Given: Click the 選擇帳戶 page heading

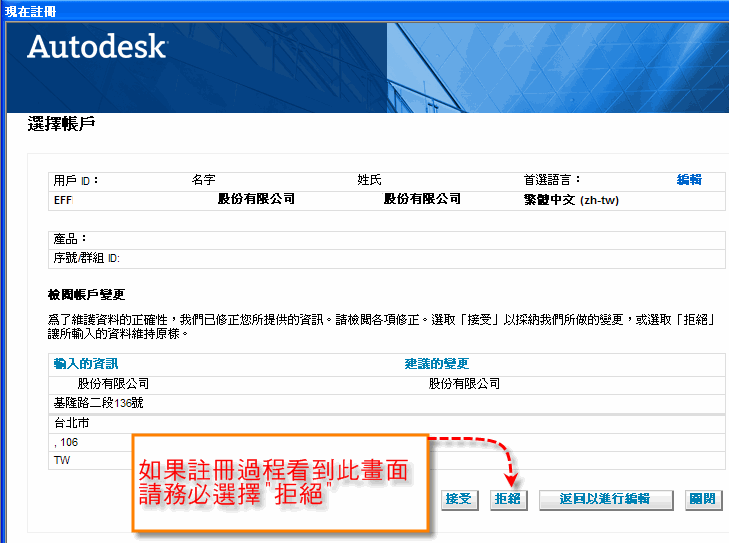Looking at the screenshot, I should click(61, 124).
